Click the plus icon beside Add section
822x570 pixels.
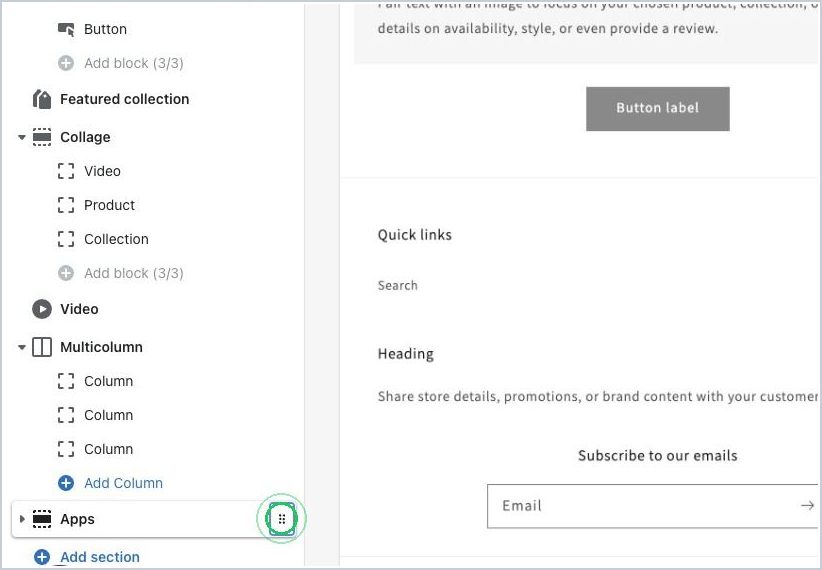[42, 557]
